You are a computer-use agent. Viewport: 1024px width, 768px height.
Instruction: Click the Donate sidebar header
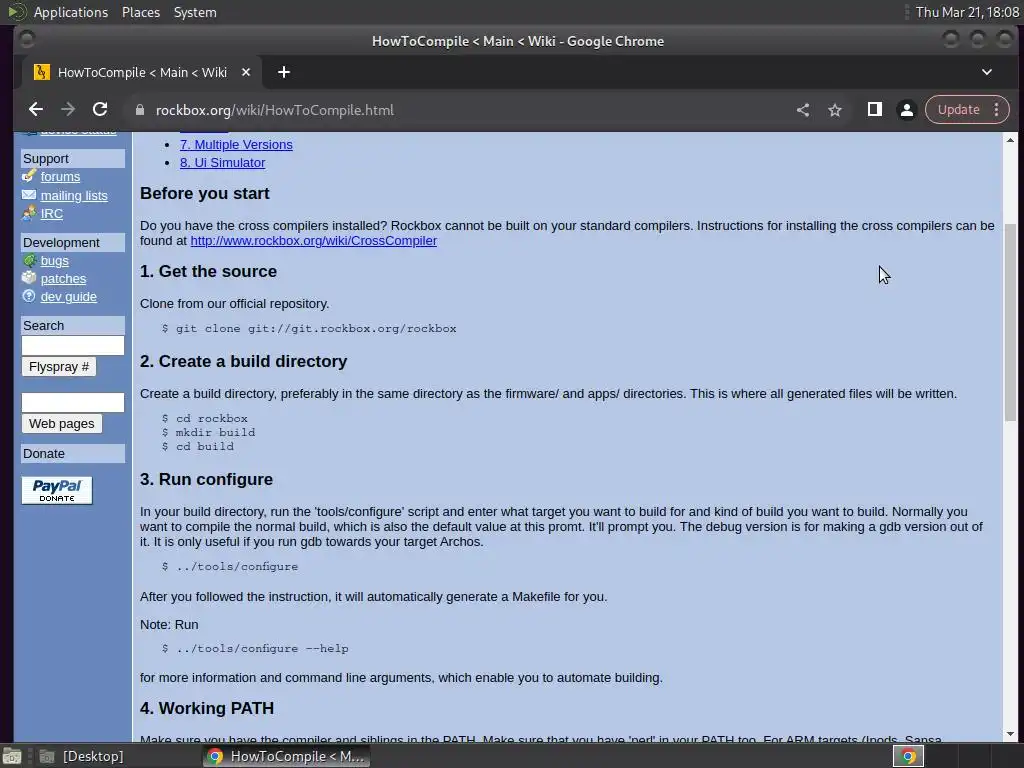(72, 453)
